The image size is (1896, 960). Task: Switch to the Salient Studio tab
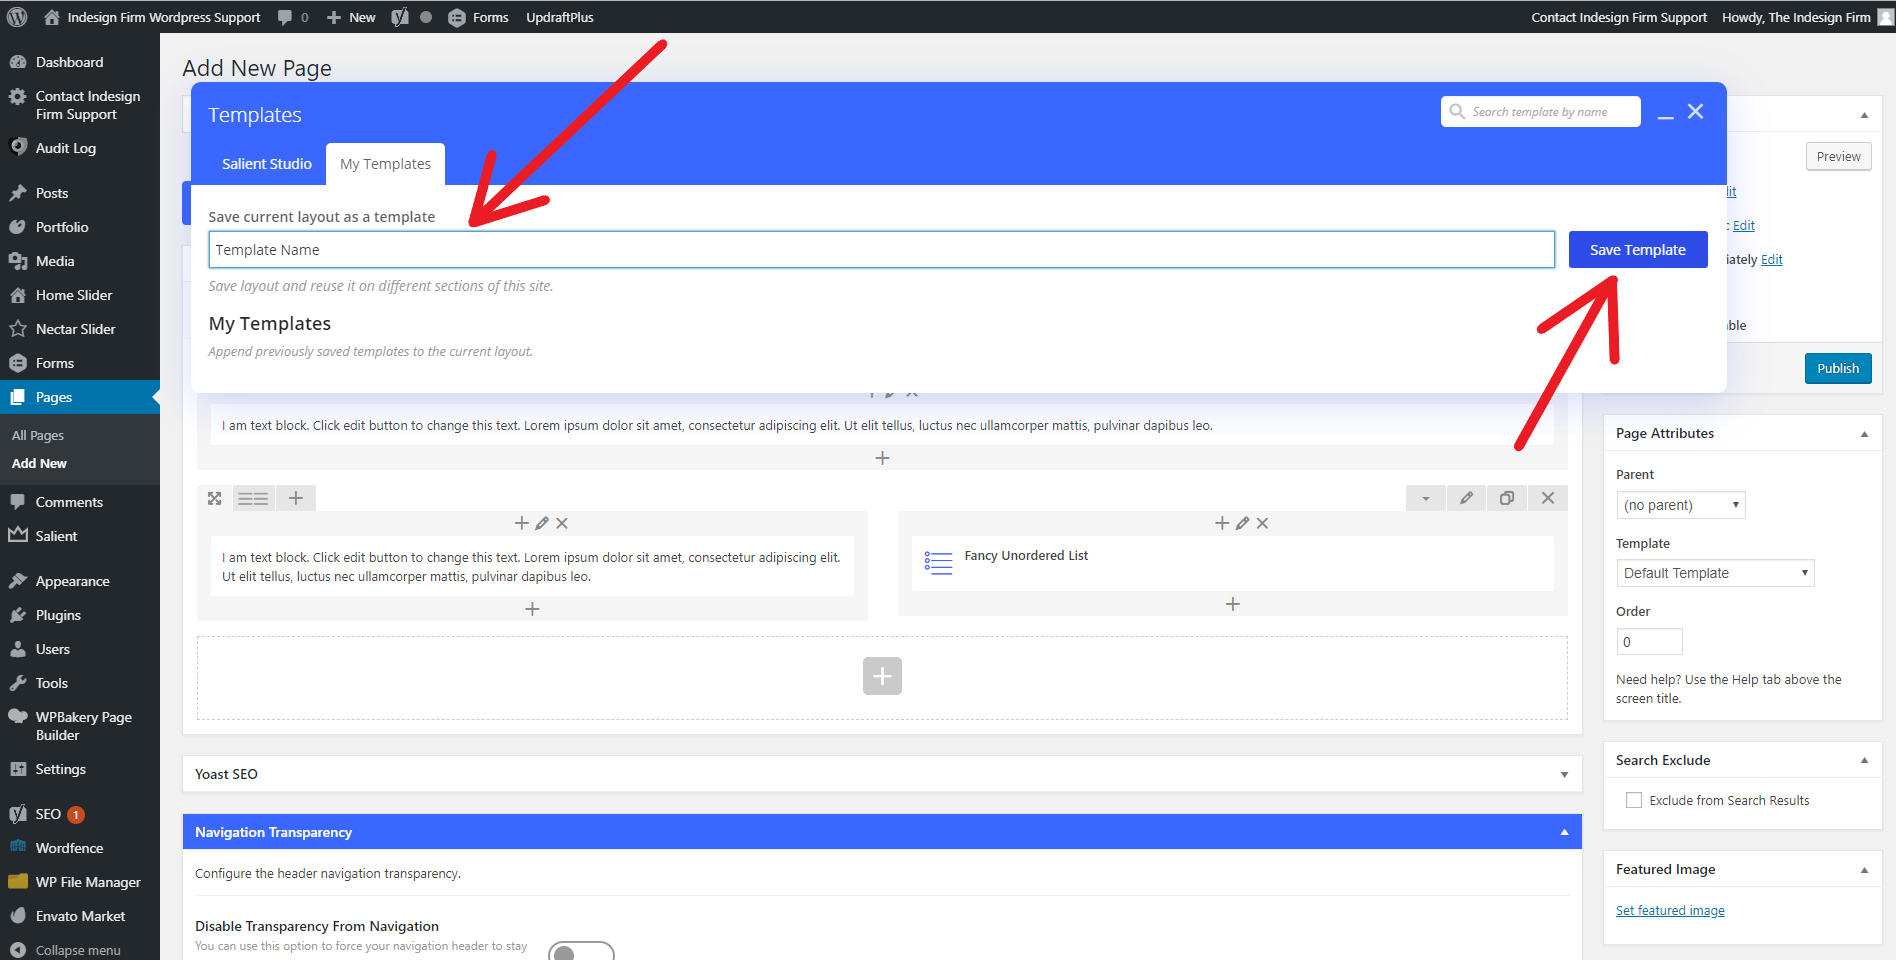coord(266,164)
